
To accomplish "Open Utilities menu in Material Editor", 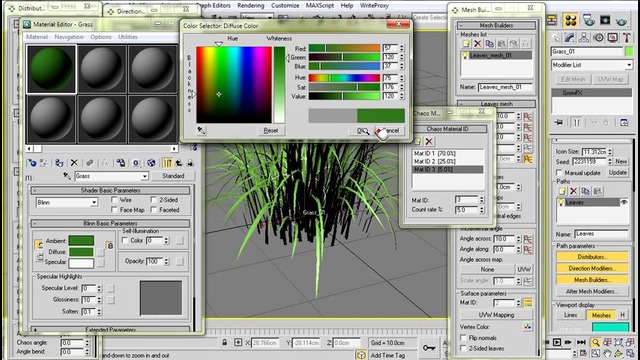I will click(x=128, y=37).
